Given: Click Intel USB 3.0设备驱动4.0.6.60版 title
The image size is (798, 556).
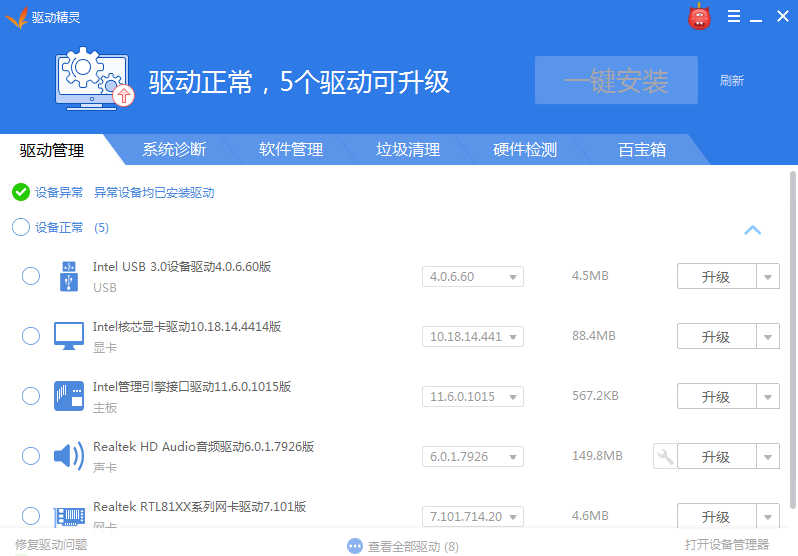Looking at the screenshot, I should point(182,266).
